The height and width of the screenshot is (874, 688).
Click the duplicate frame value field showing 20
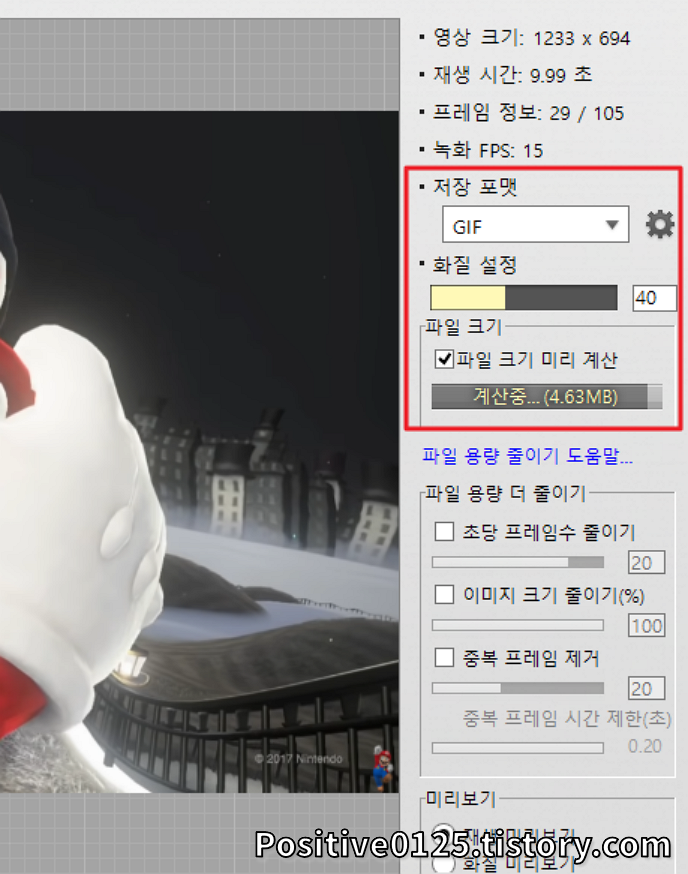646,688
